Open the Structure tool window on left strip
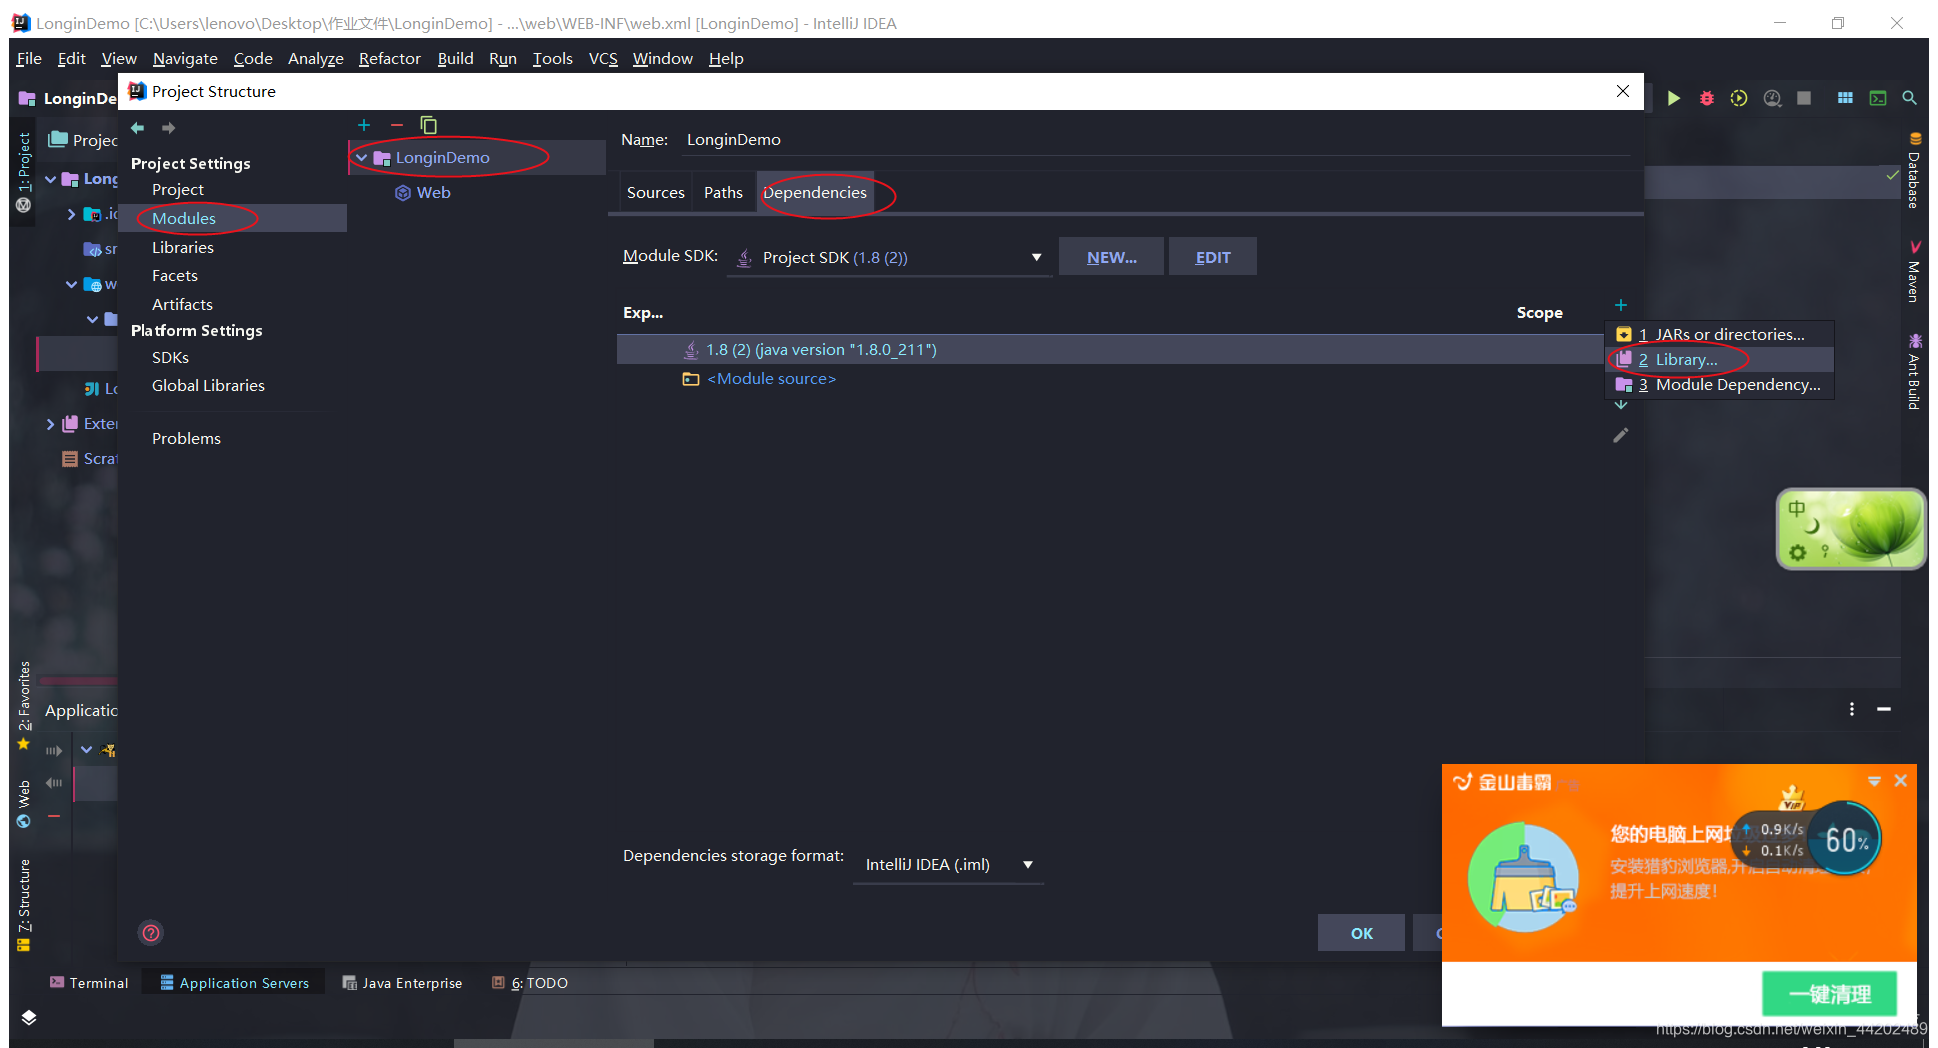Viewport: 1938px width, 1048px height. [x=24, y=905]
